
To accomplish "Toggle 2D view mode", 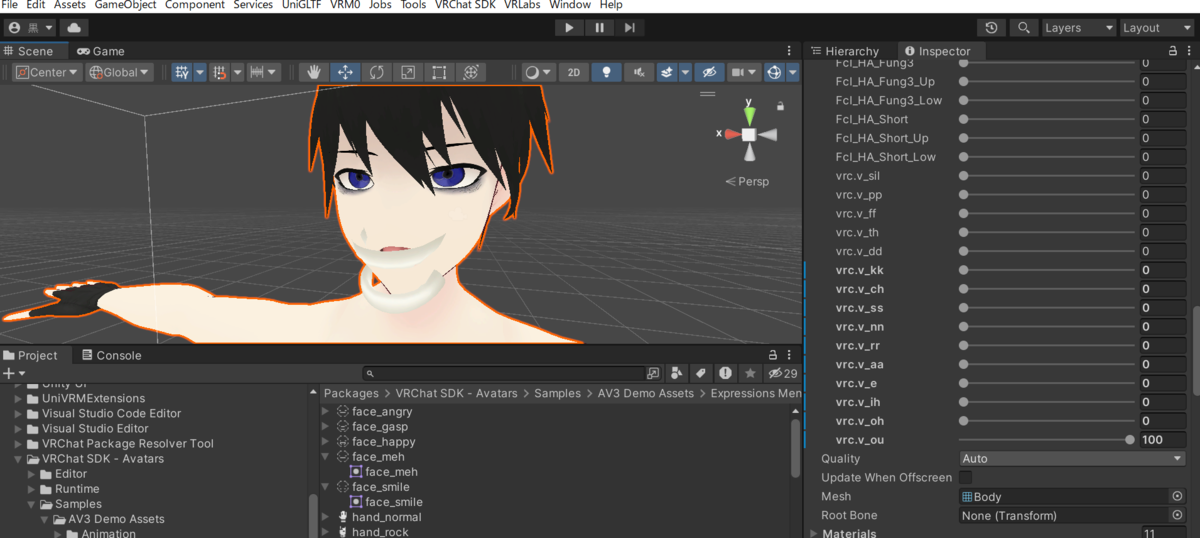I will [574, 72].
